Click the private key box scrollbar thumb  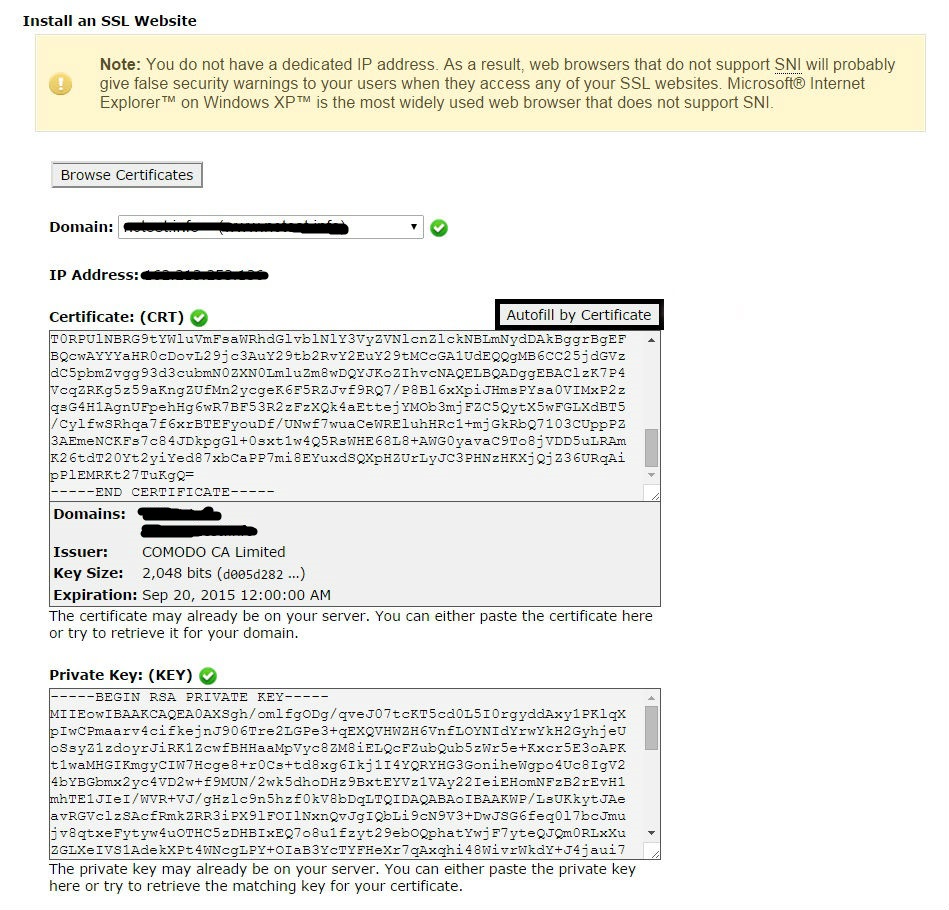[x=651, y=728]
